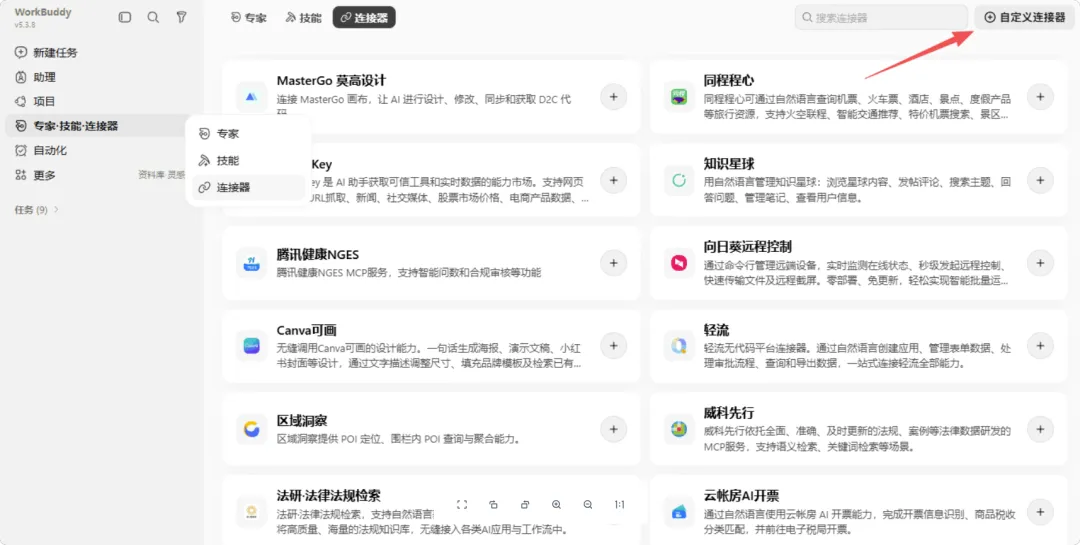Open the 更多 sidebar entry
Viewport: 1080px width, 545px height.
coord(45,175)
